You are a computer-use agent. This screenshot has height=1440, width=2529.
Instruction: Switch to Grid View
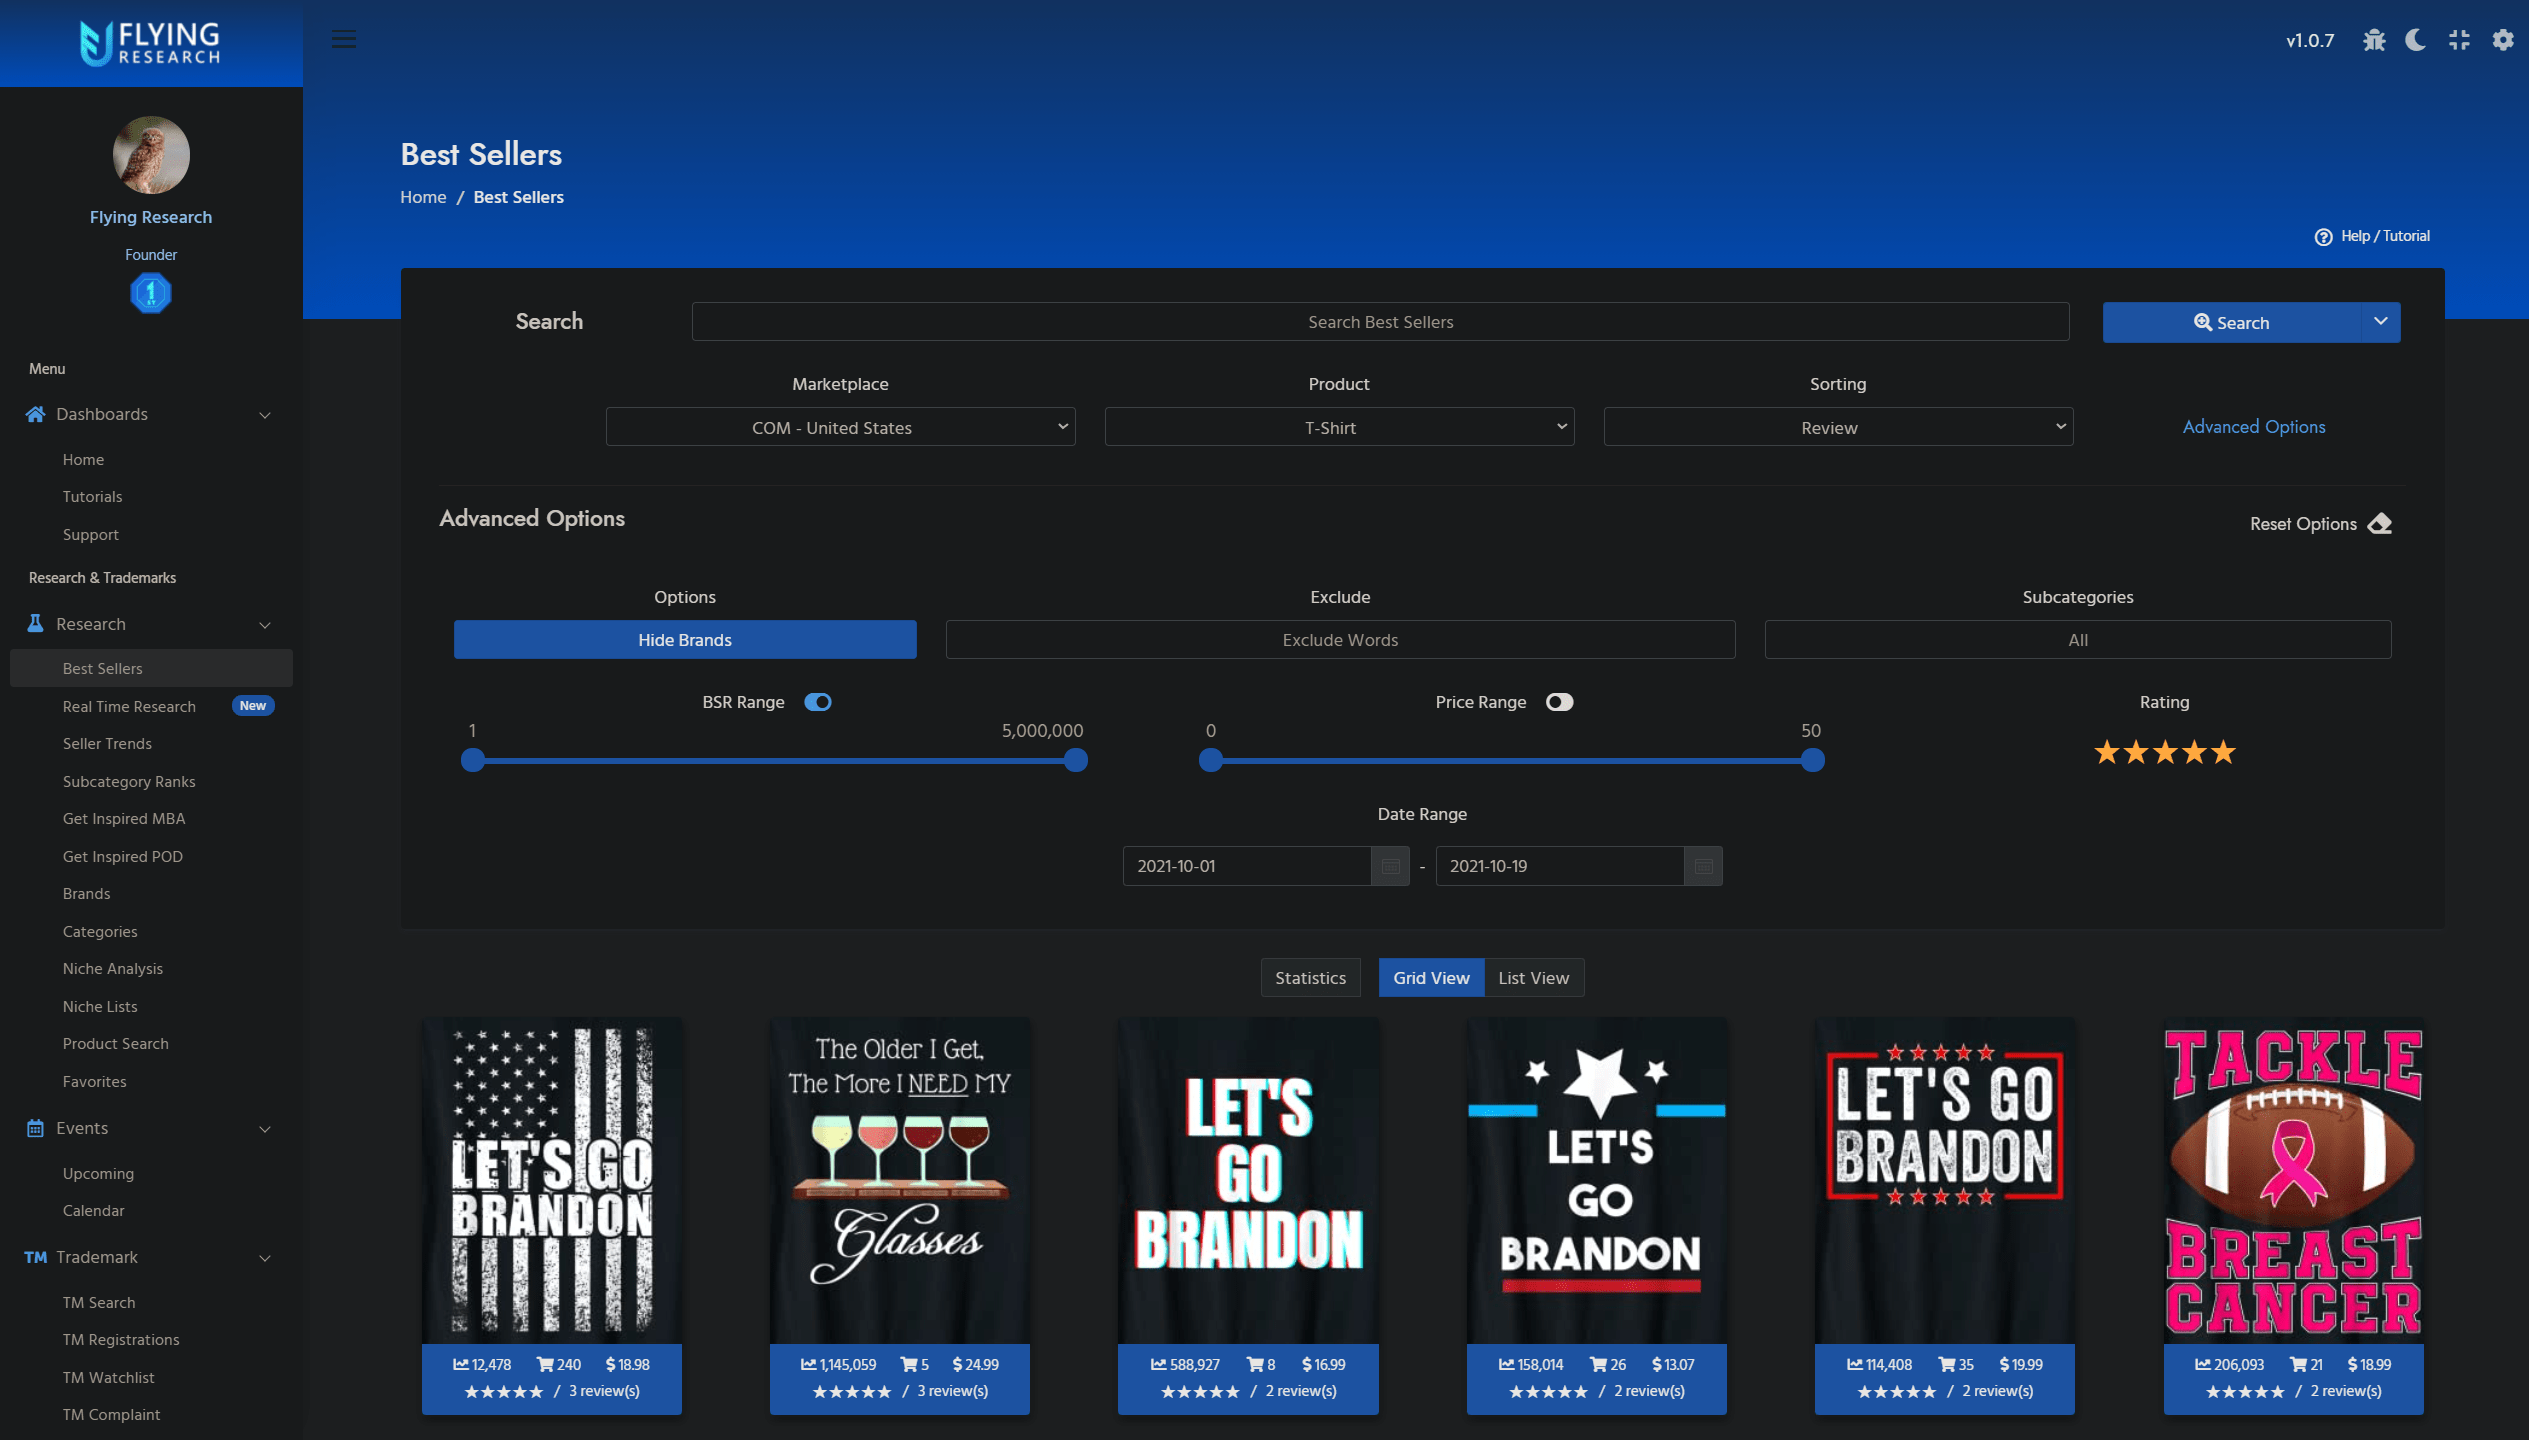coord(1431,978)
